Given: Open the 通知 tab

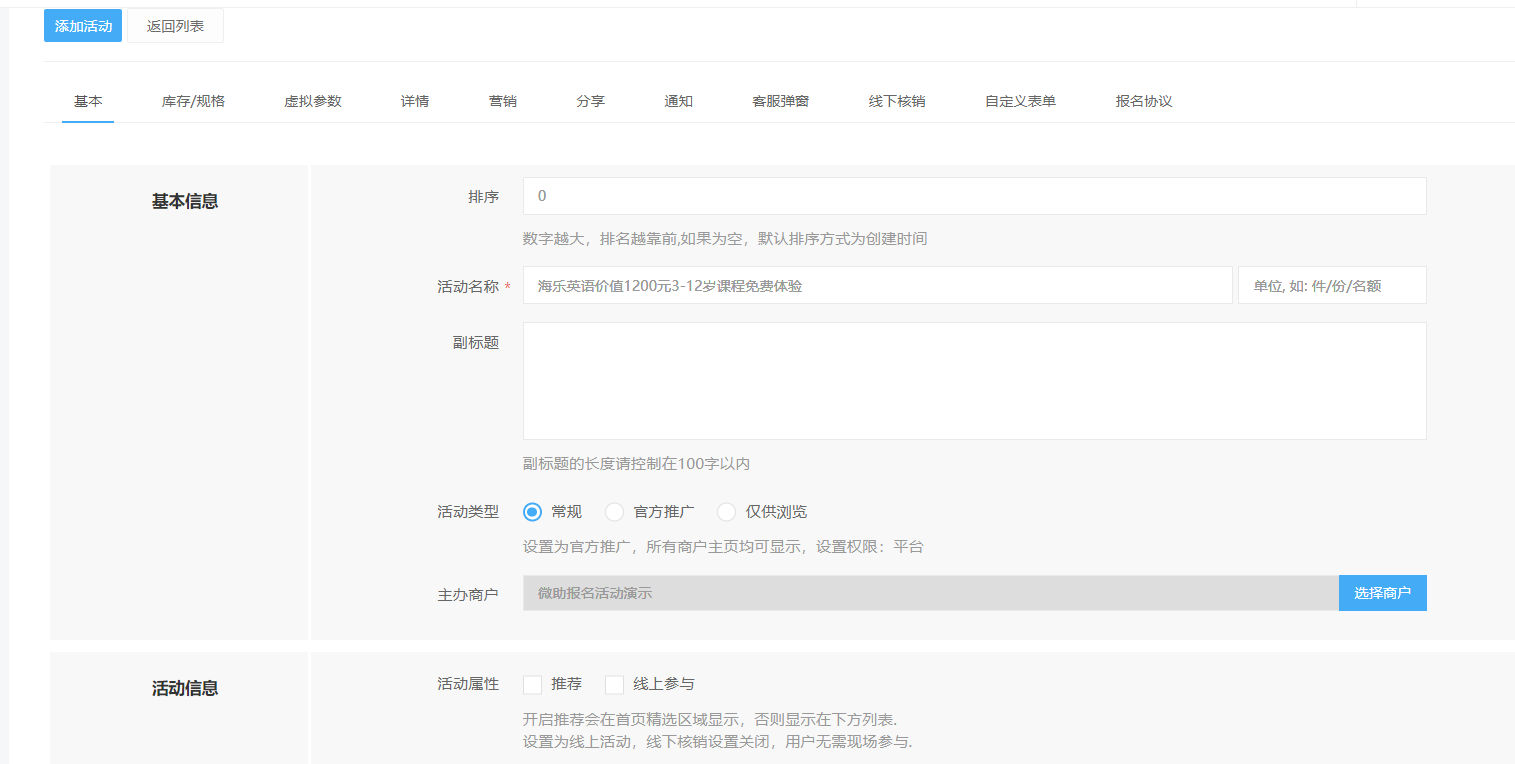Looking at the screenshot, I should click(679, 101).
